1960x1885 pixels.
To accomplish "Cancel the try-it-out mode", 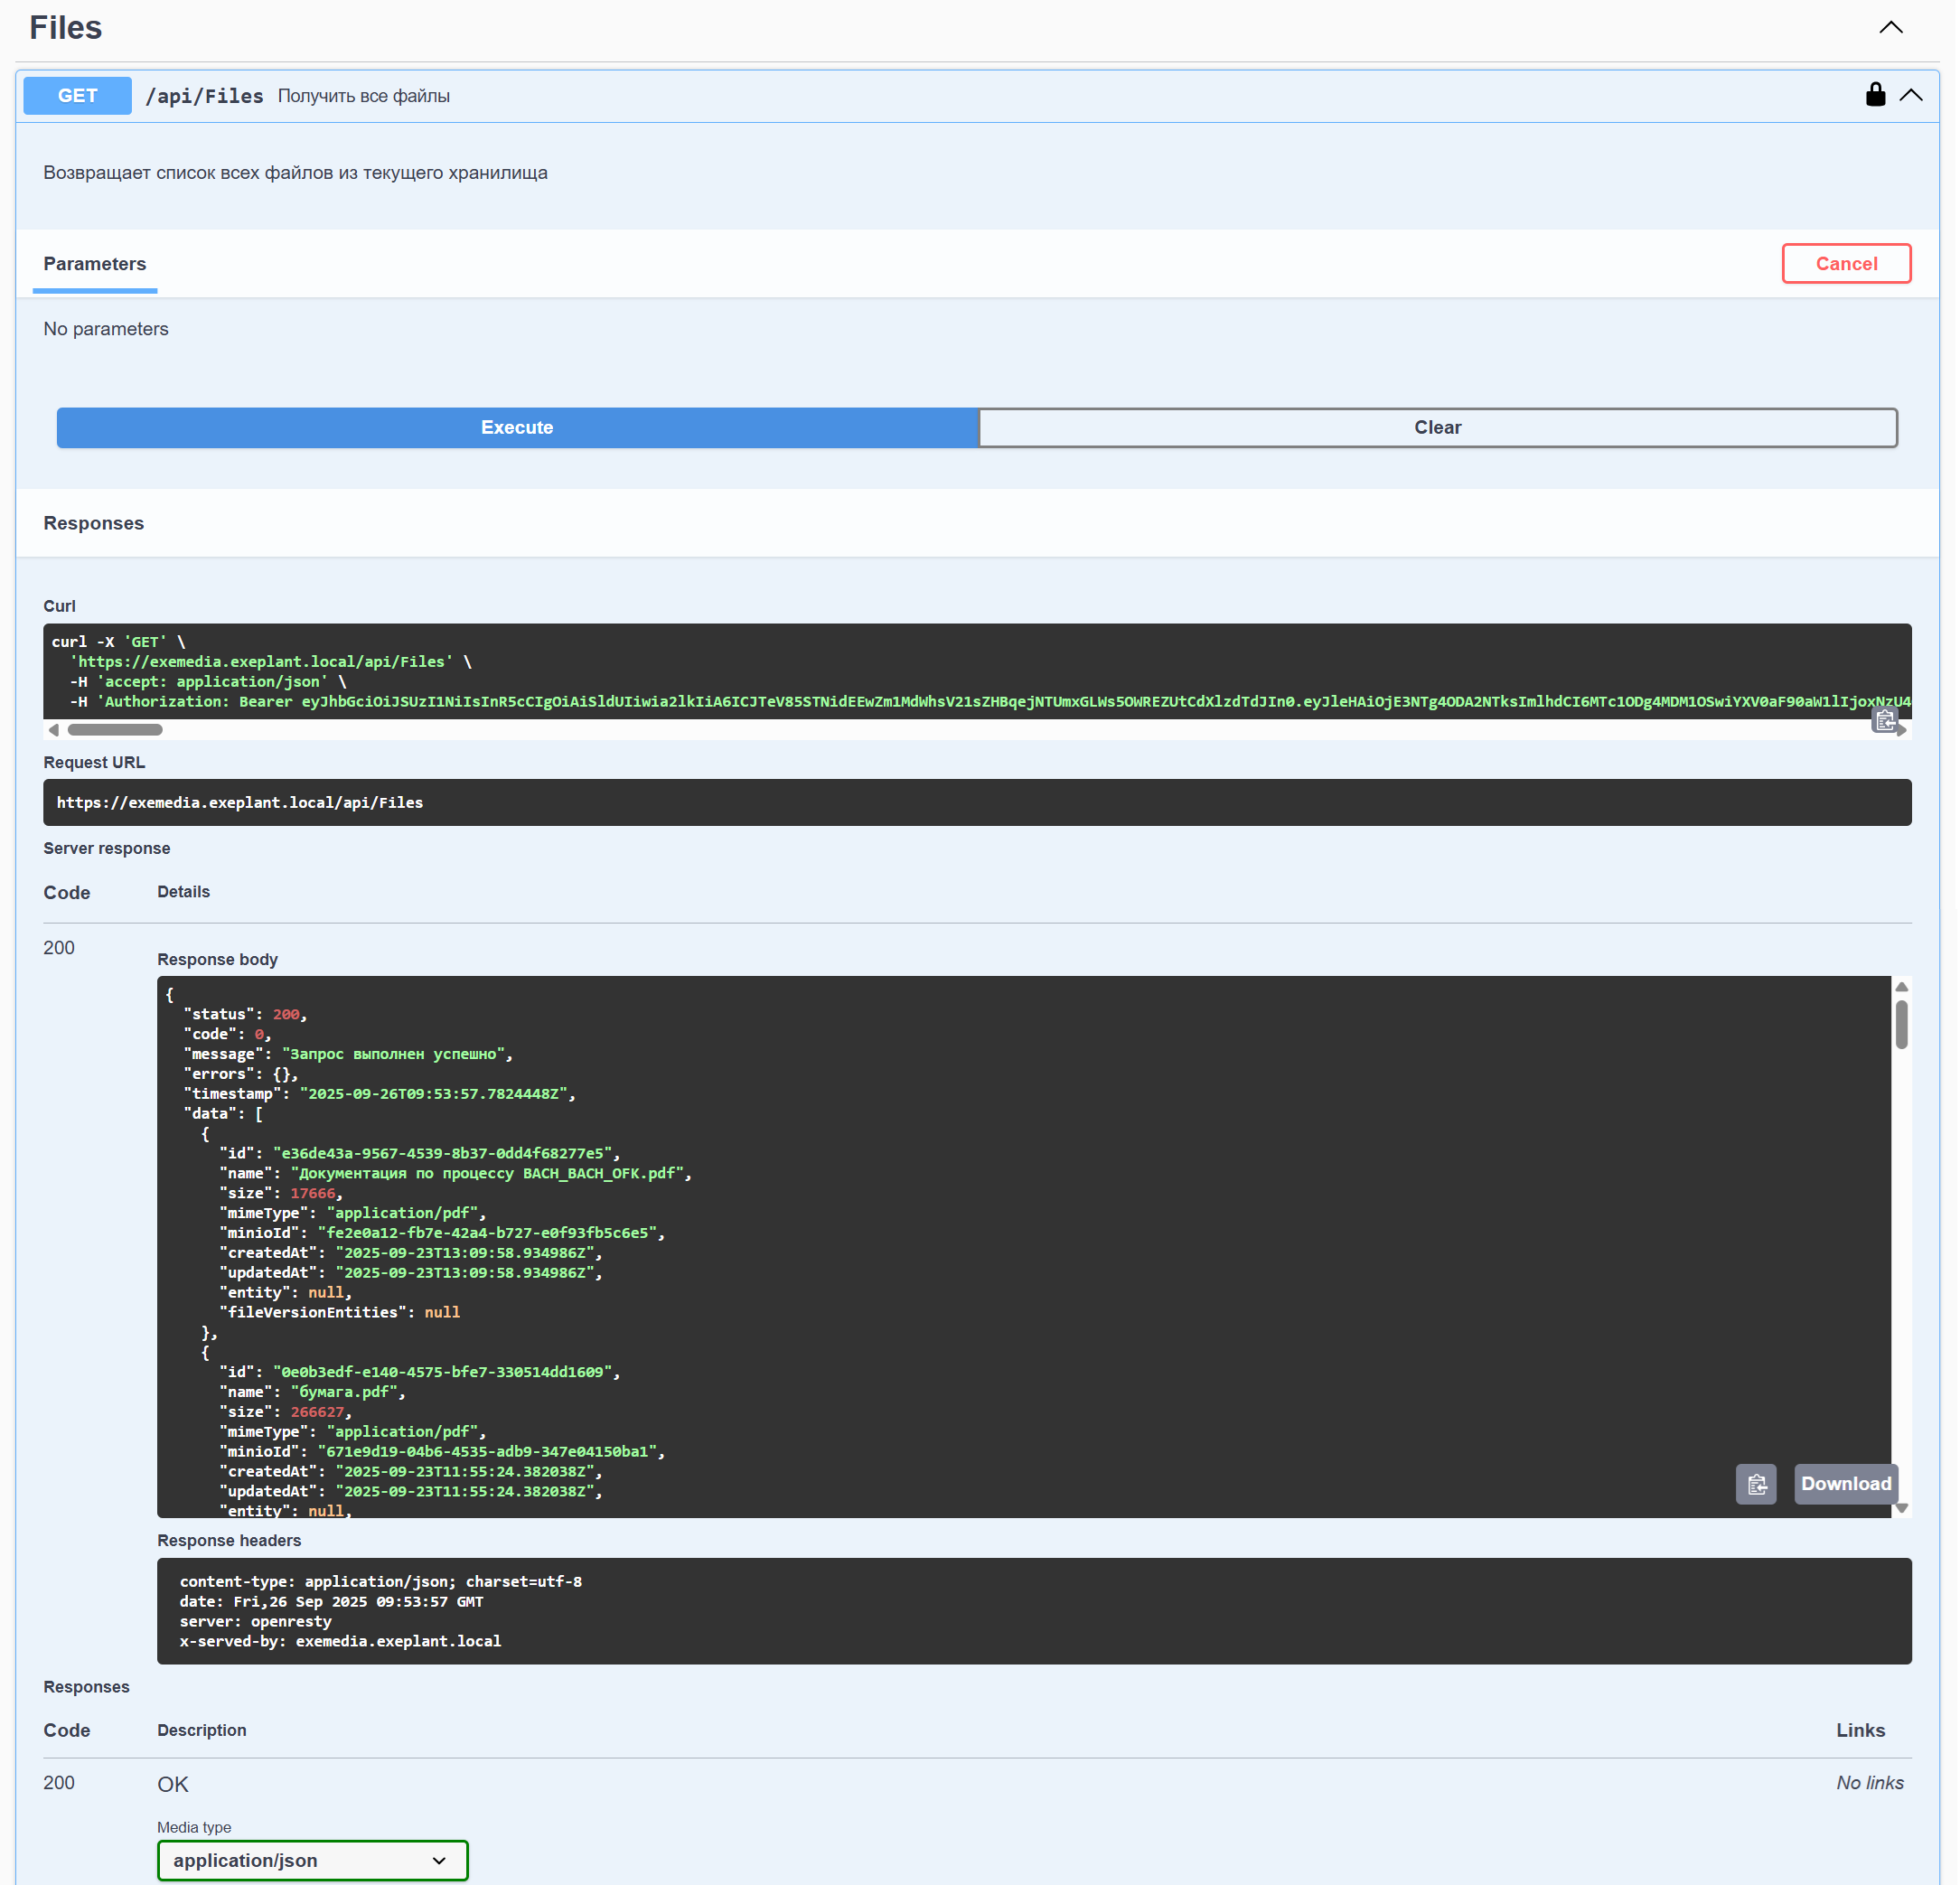I will click(x=1845, y=263).
